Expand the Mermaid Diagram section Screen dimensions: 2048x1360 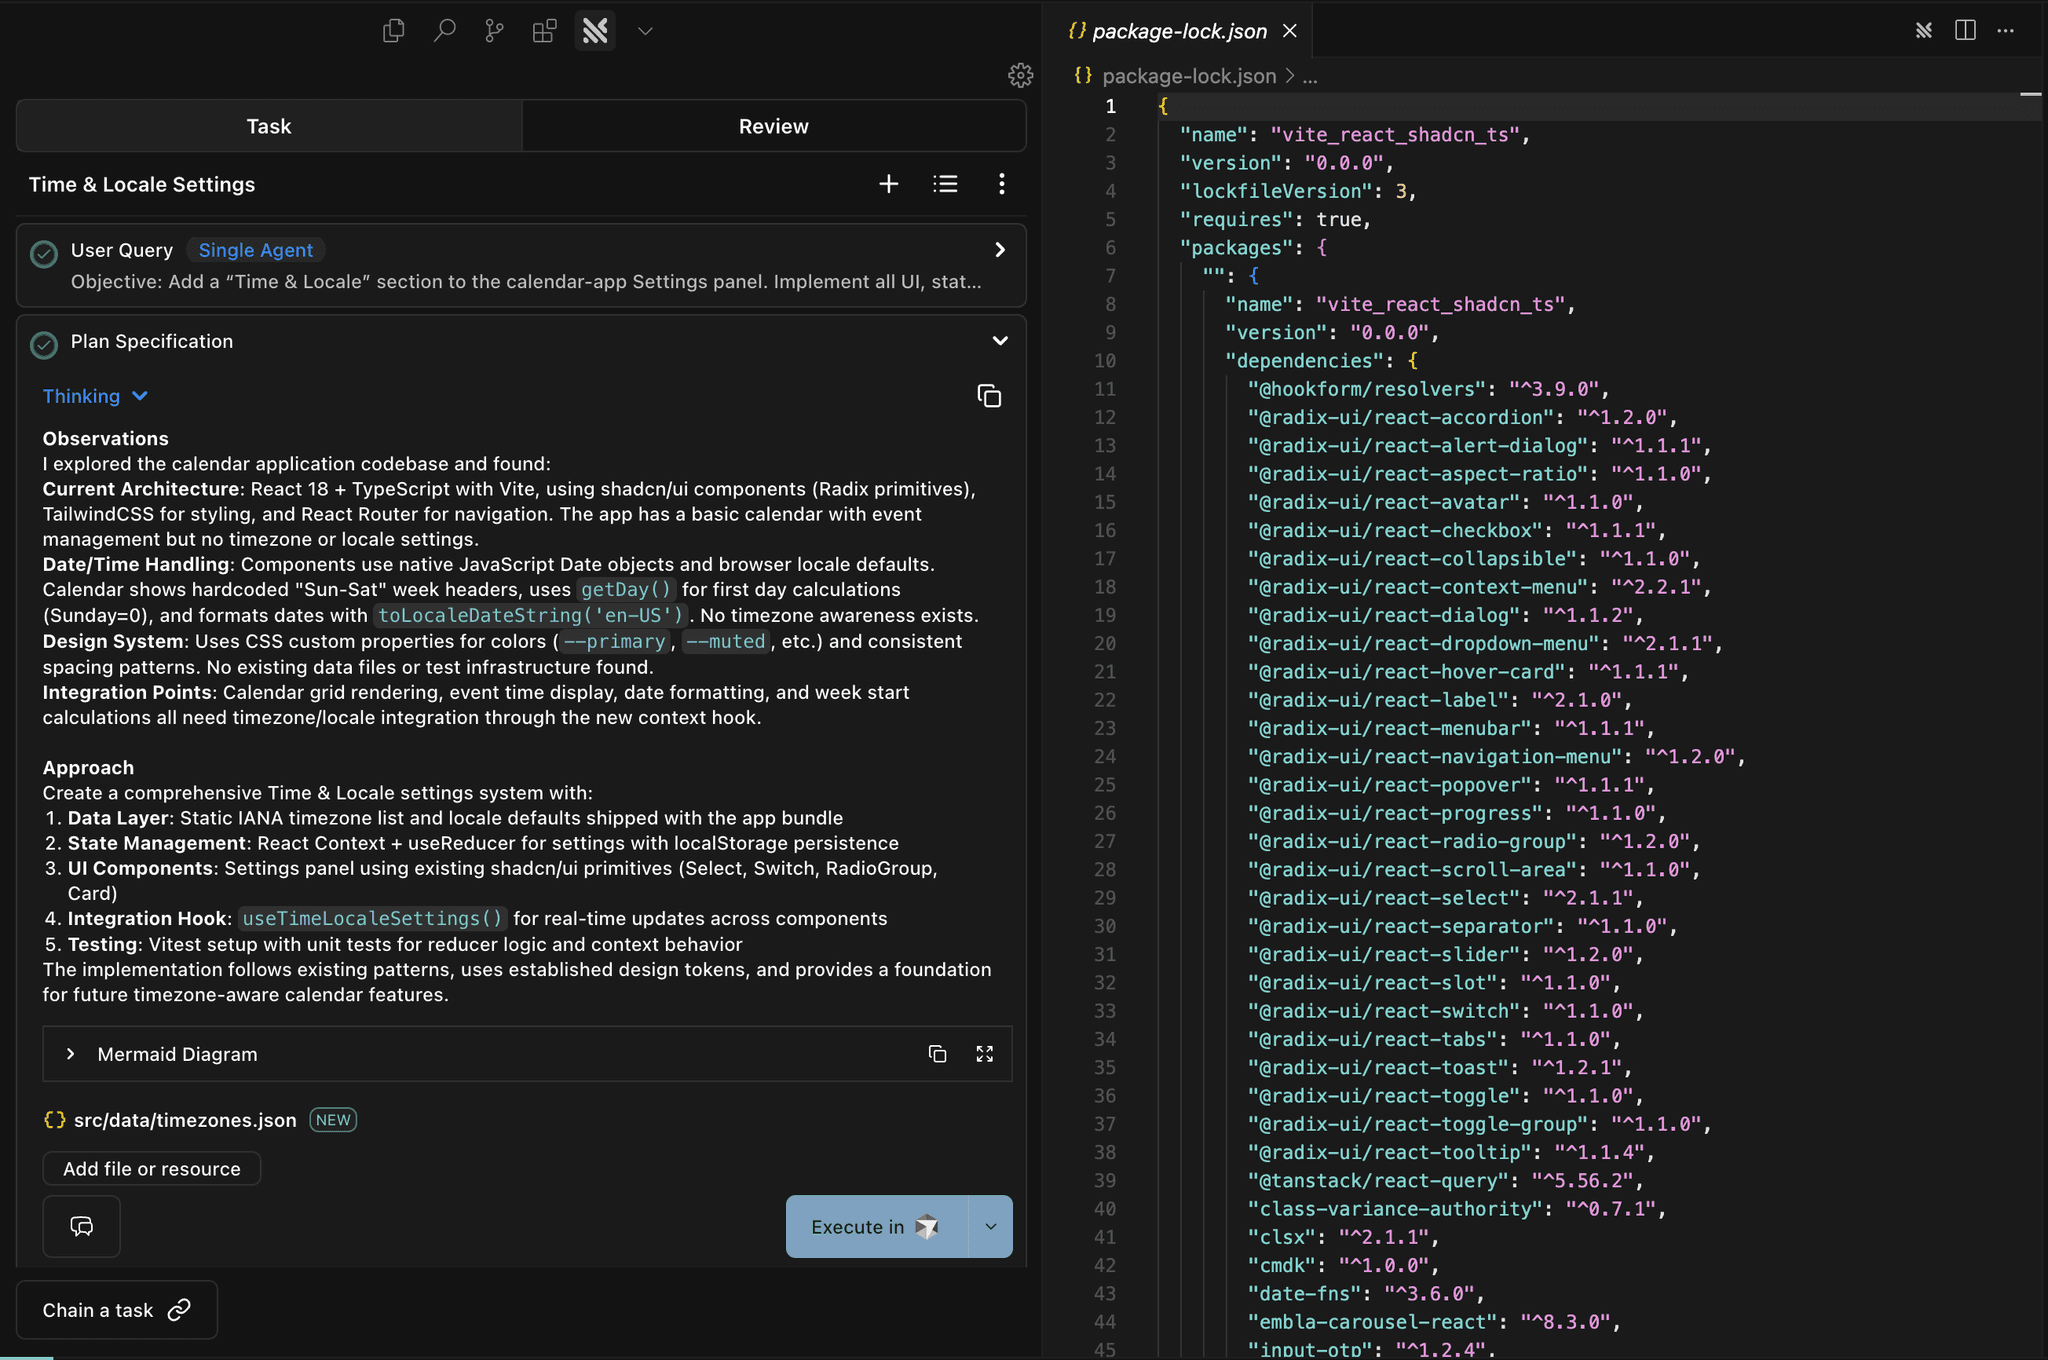70,1054
